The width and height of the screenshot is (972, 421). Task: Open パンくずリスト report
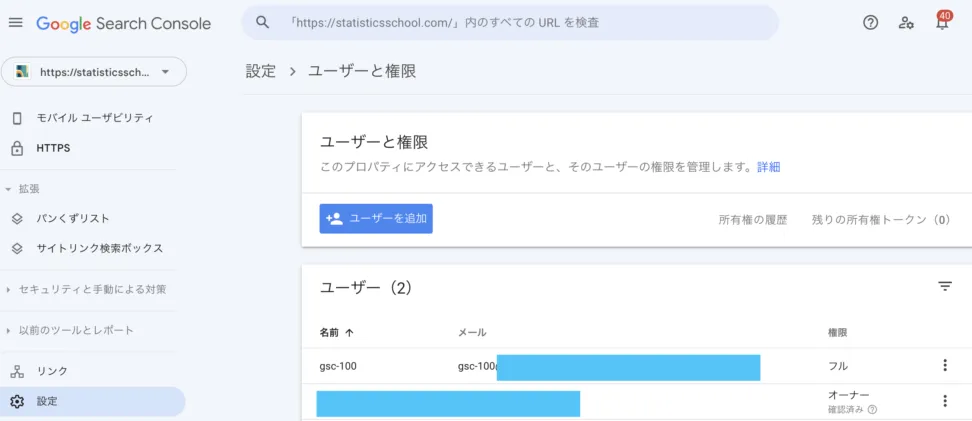[73, 218]
